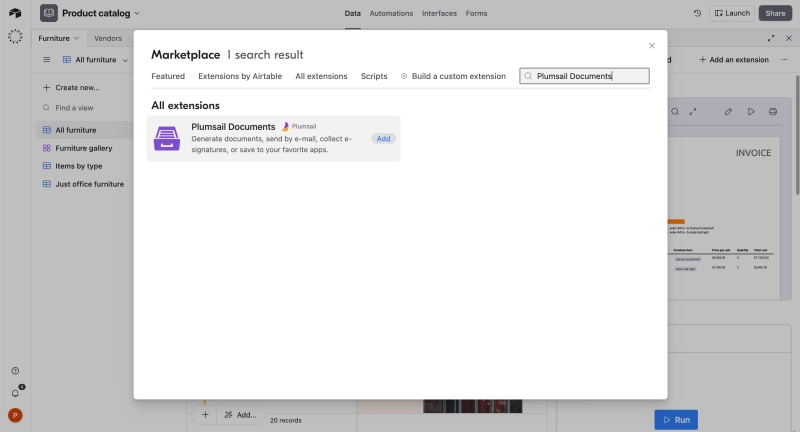Open the Plumsail Documents drawer icon

coord(167,138)
